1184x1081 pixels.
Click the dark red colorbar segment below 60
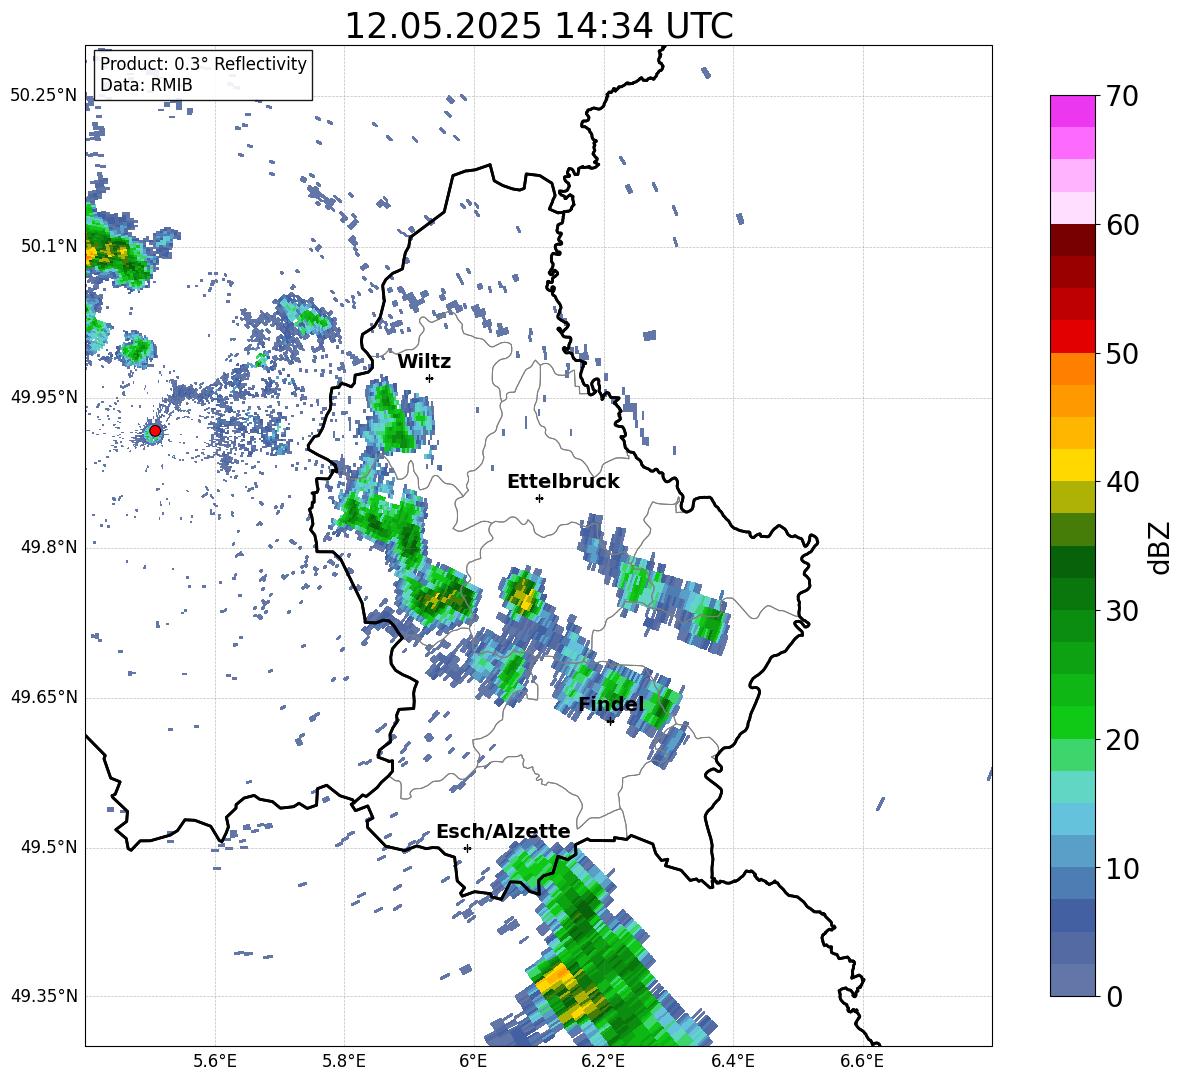(1072, 240)
